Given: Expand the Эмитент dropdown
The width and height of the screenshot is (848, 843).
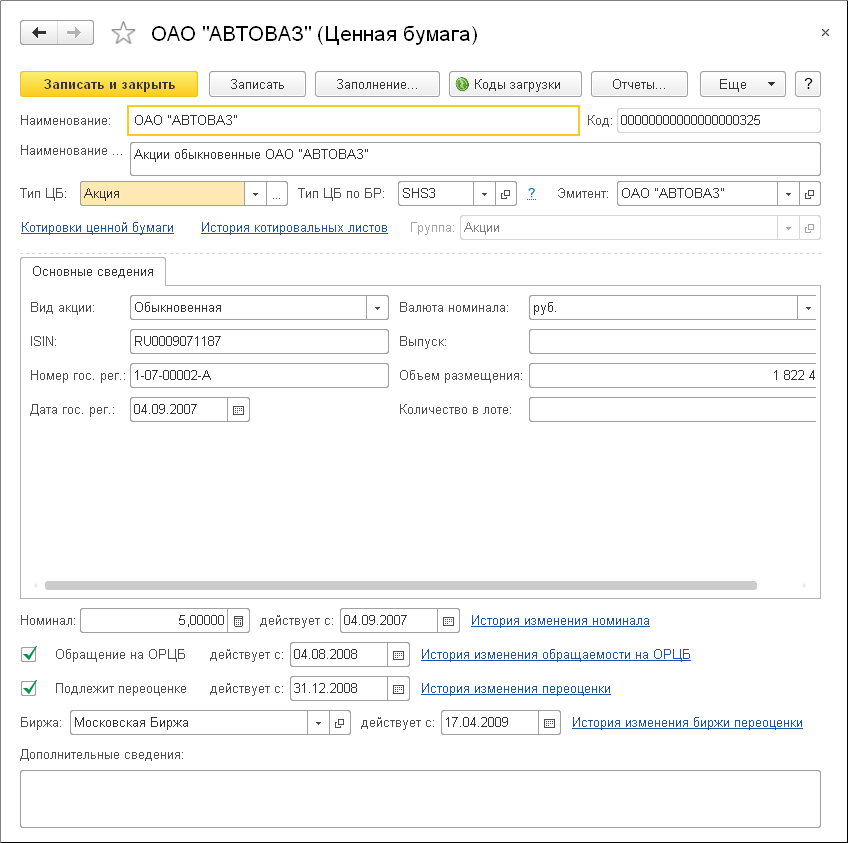Looking at the screenshot, I should coord(789,194).
